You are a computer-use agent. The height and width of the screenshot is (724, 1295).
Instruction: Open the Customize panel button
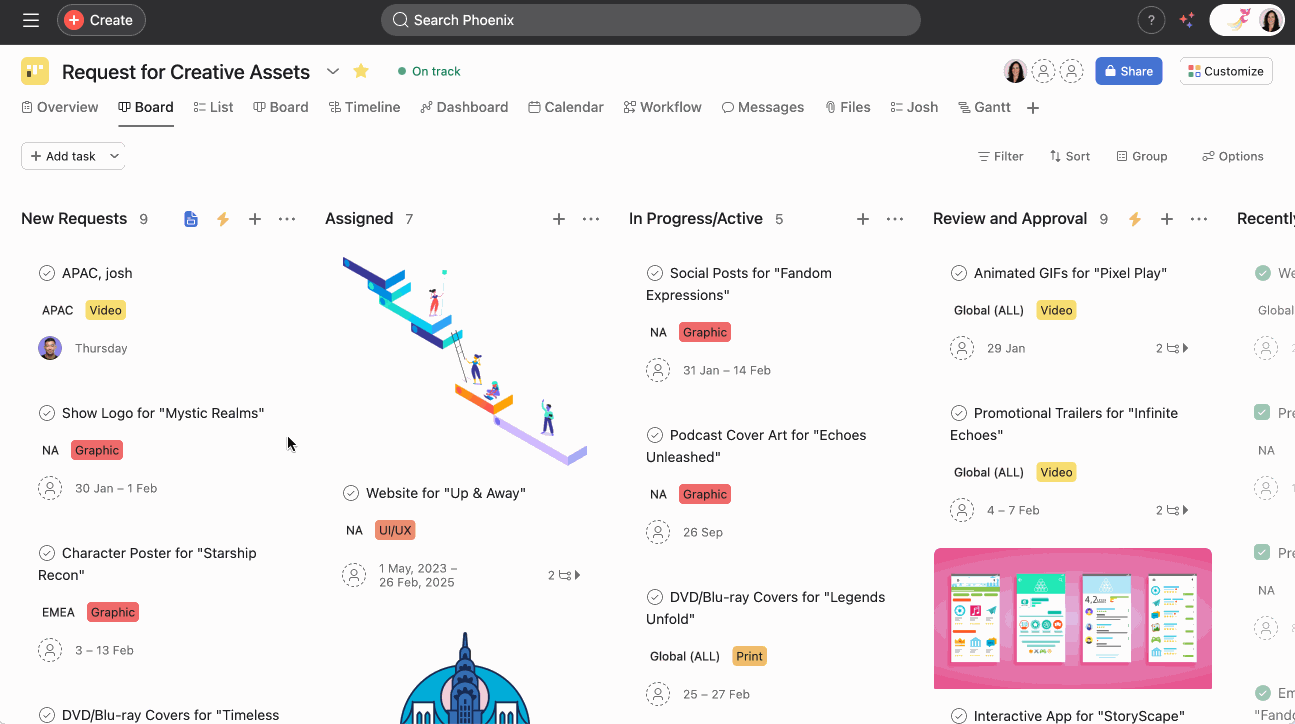tap(1225, 71)
